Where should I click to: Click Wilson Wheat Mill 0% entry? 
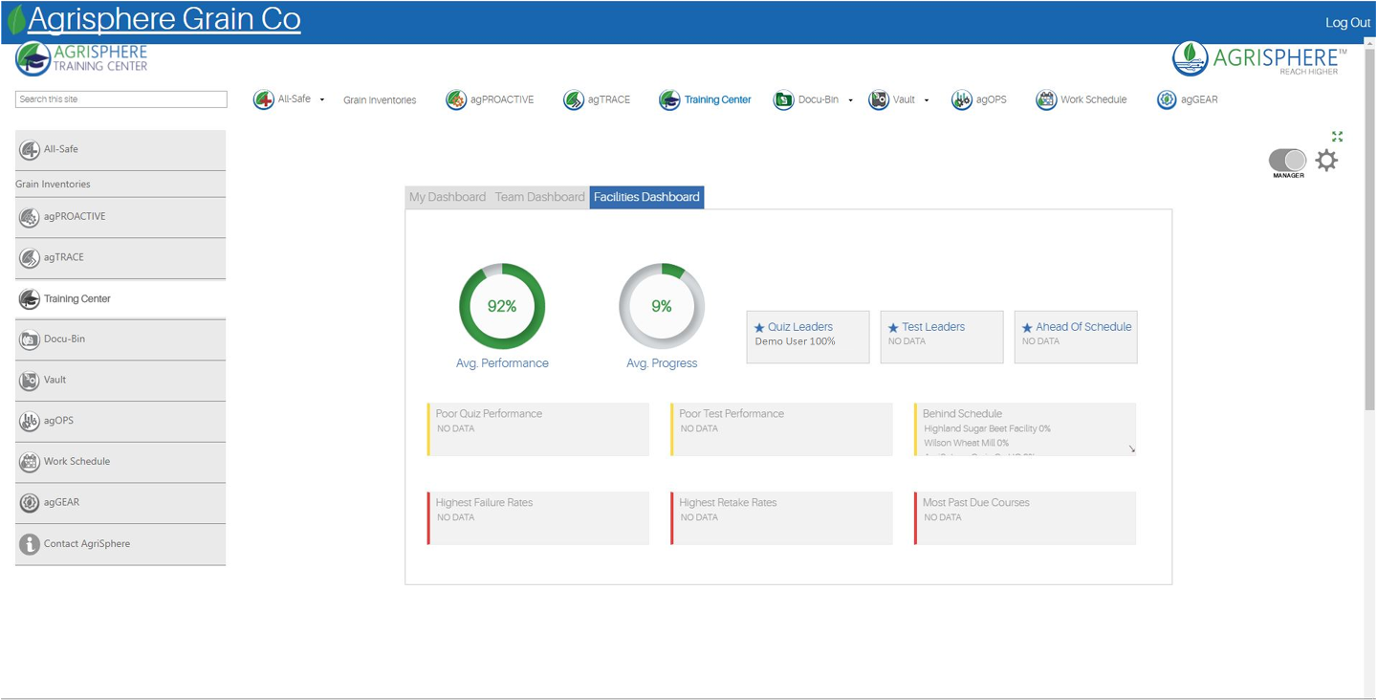[966, 443]
